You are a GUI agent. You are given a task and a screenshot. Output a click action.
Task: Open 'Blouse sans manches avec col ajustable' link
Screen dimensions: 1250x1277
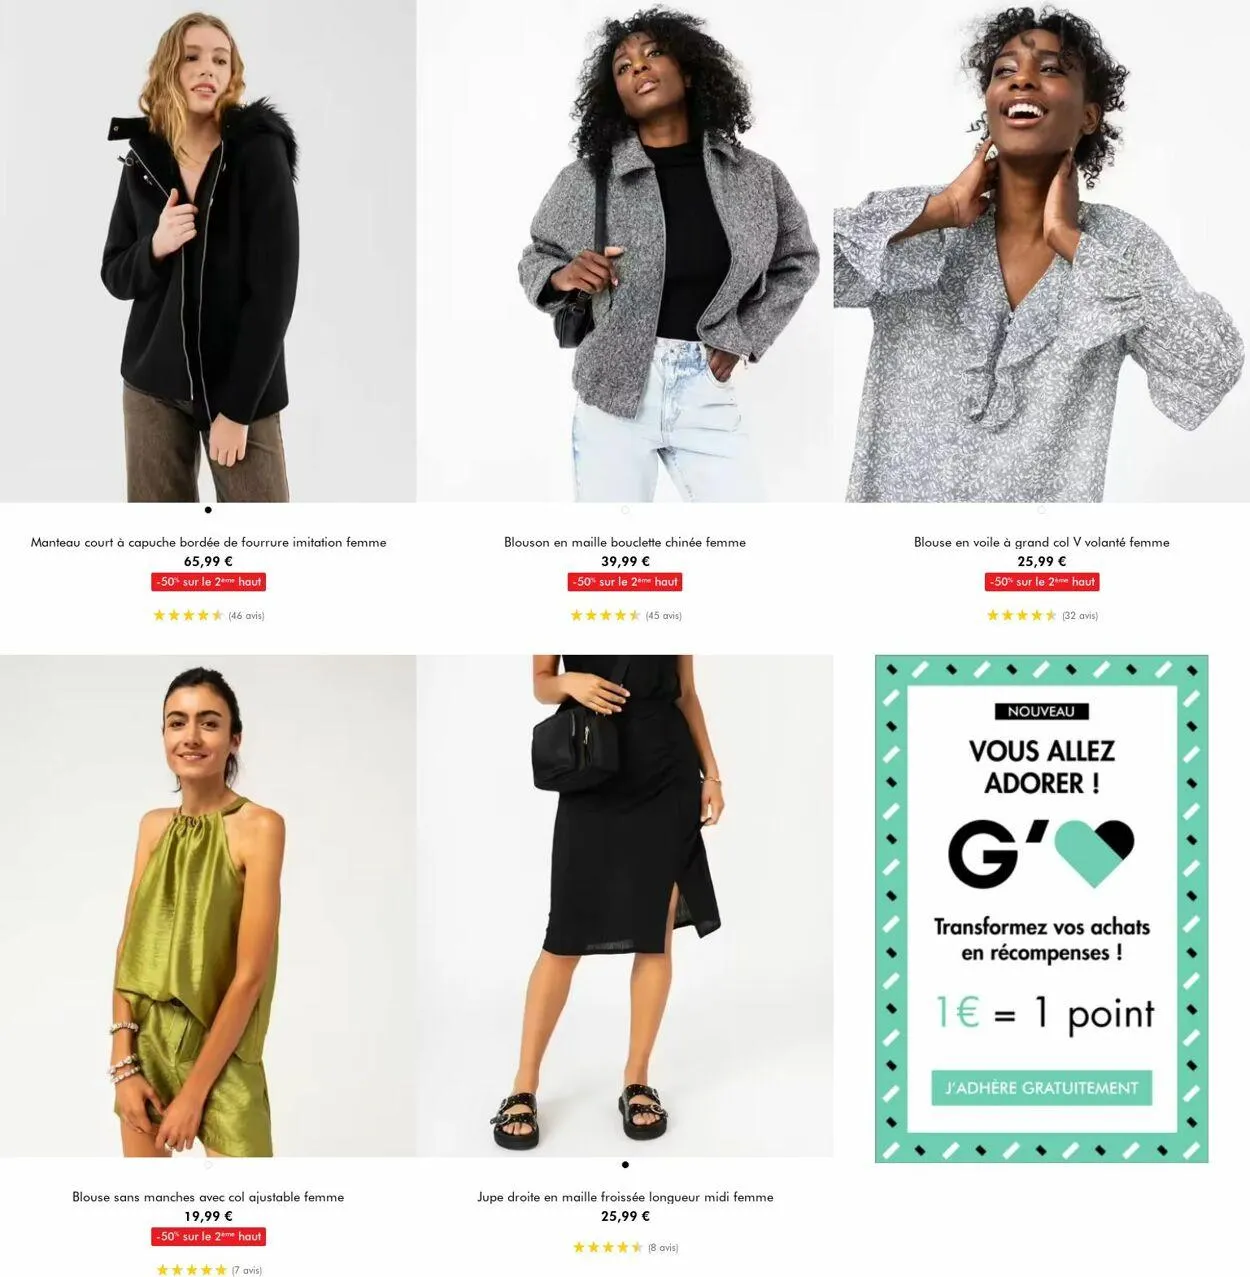coord(208,1197)
